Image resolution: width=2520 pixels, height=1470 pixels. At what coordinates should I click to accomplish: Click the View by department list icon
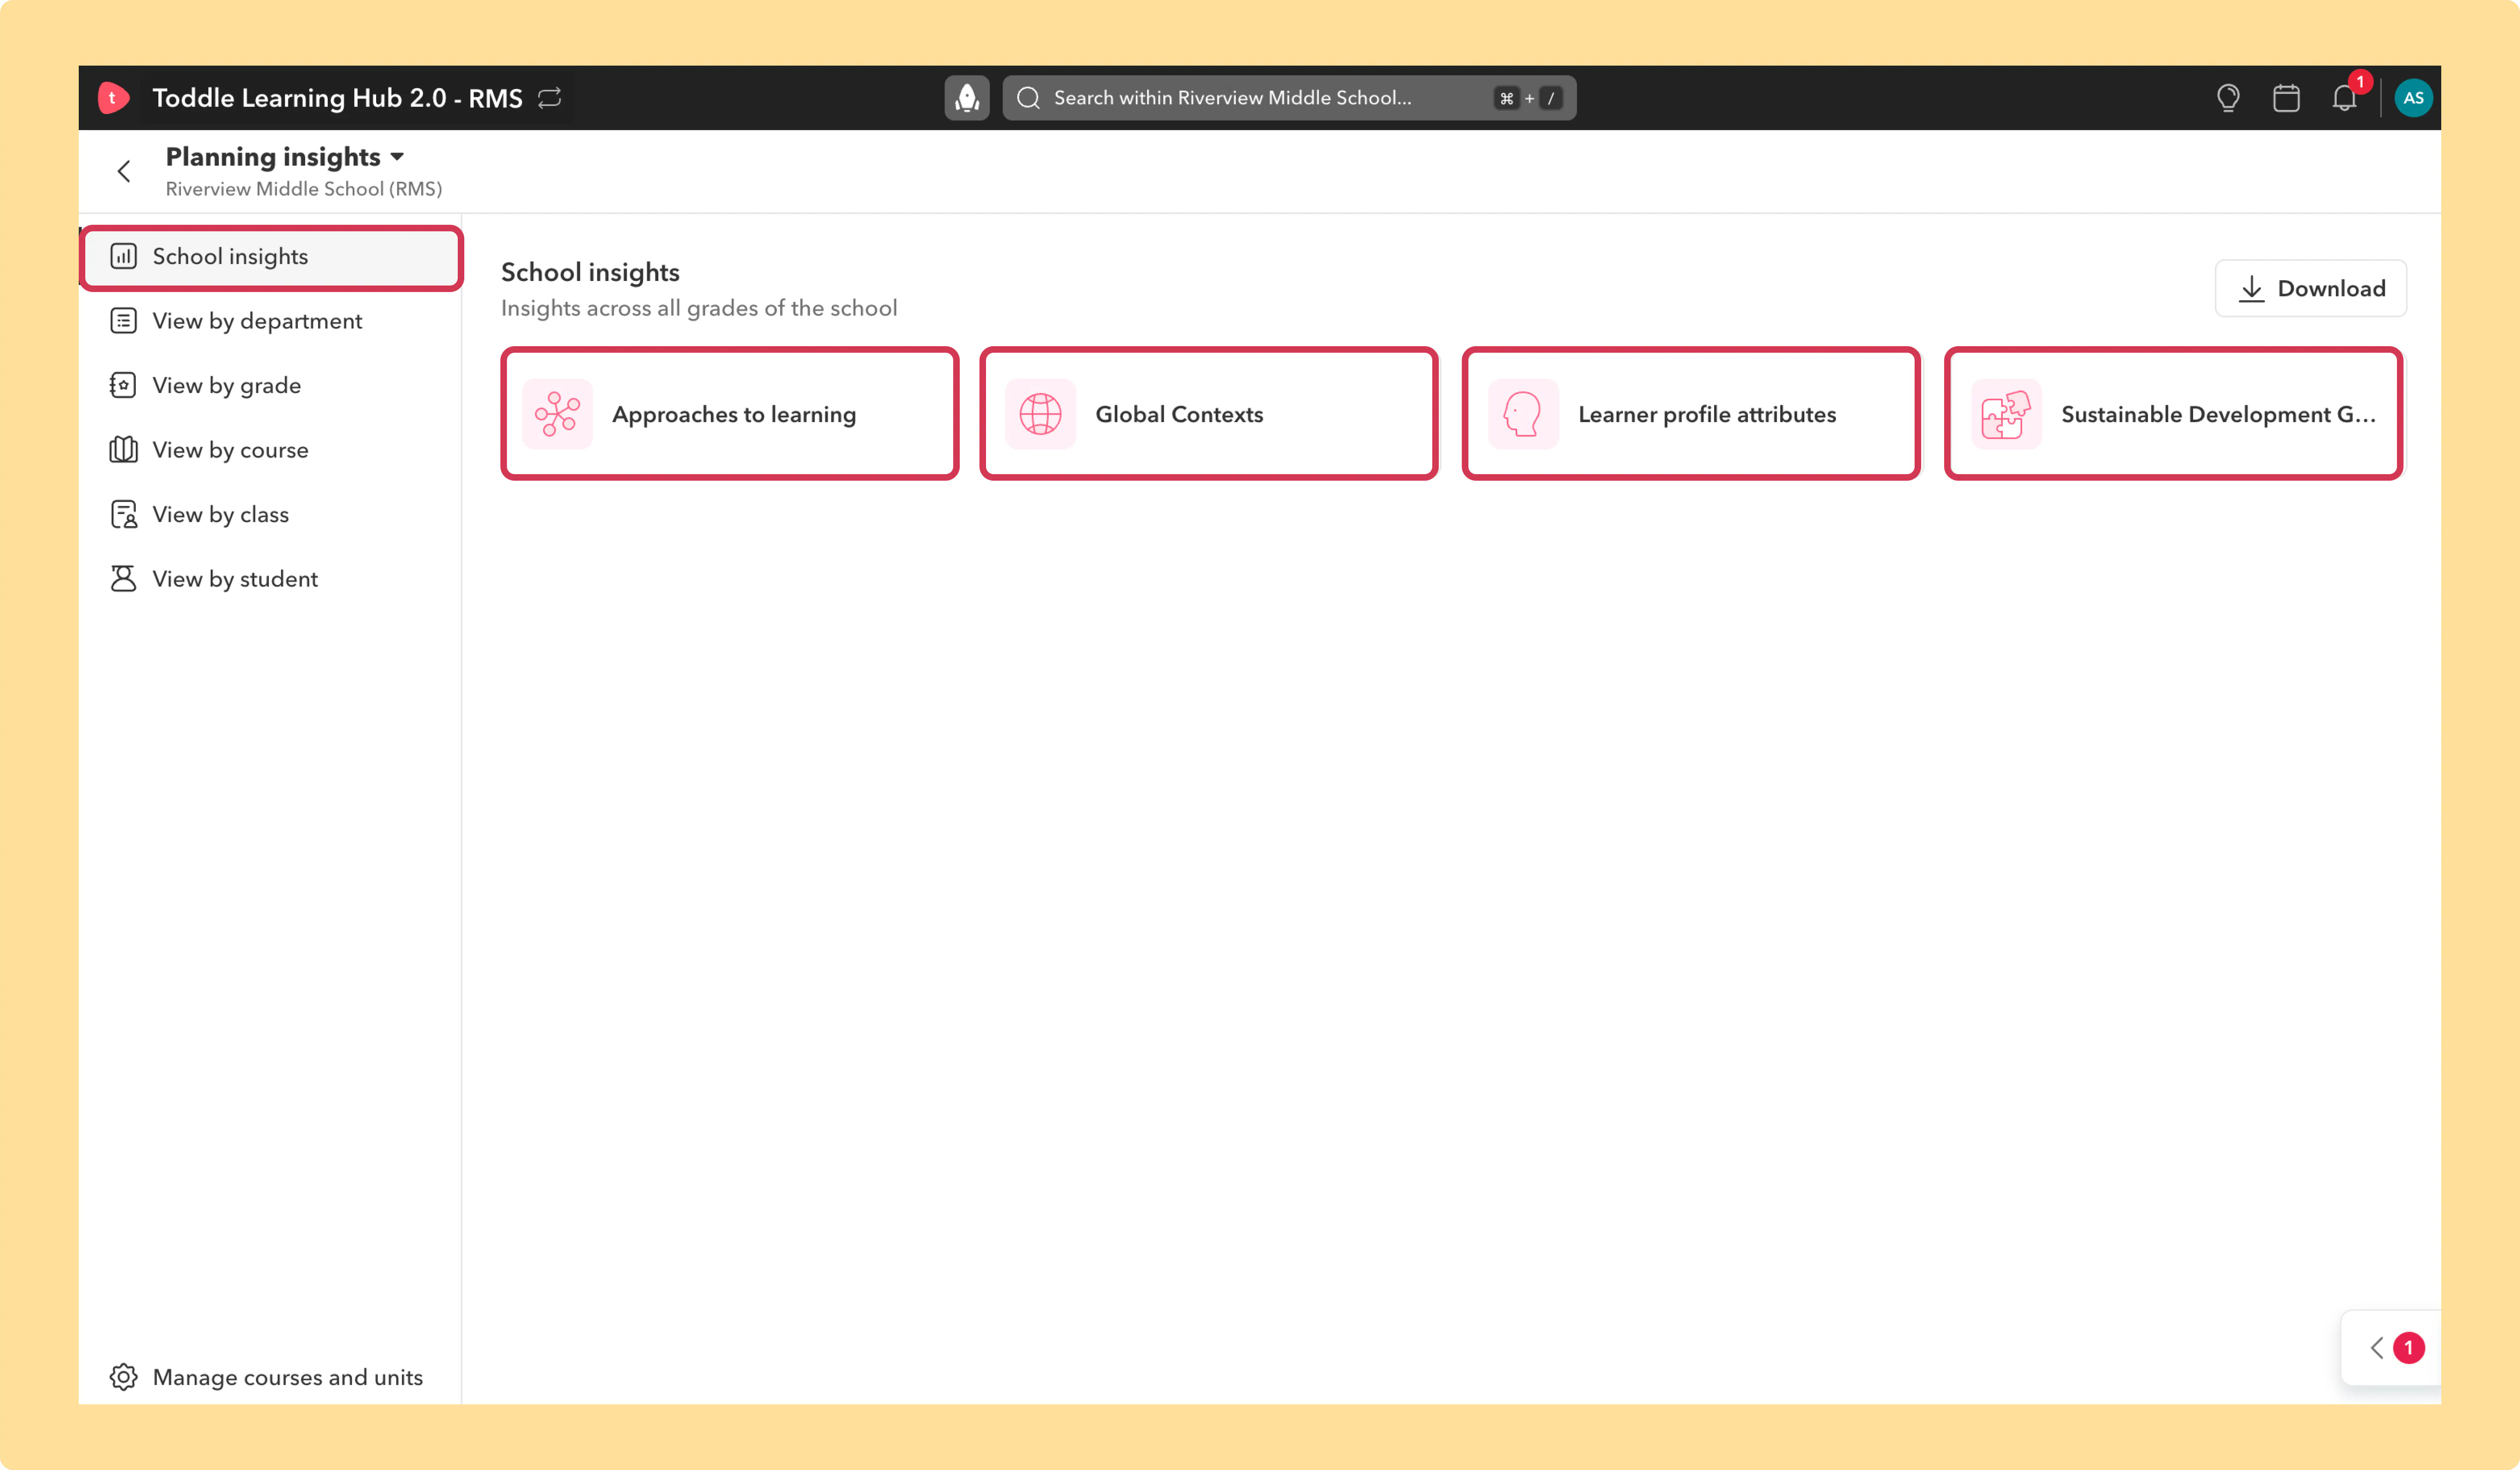tap(123, 321)
